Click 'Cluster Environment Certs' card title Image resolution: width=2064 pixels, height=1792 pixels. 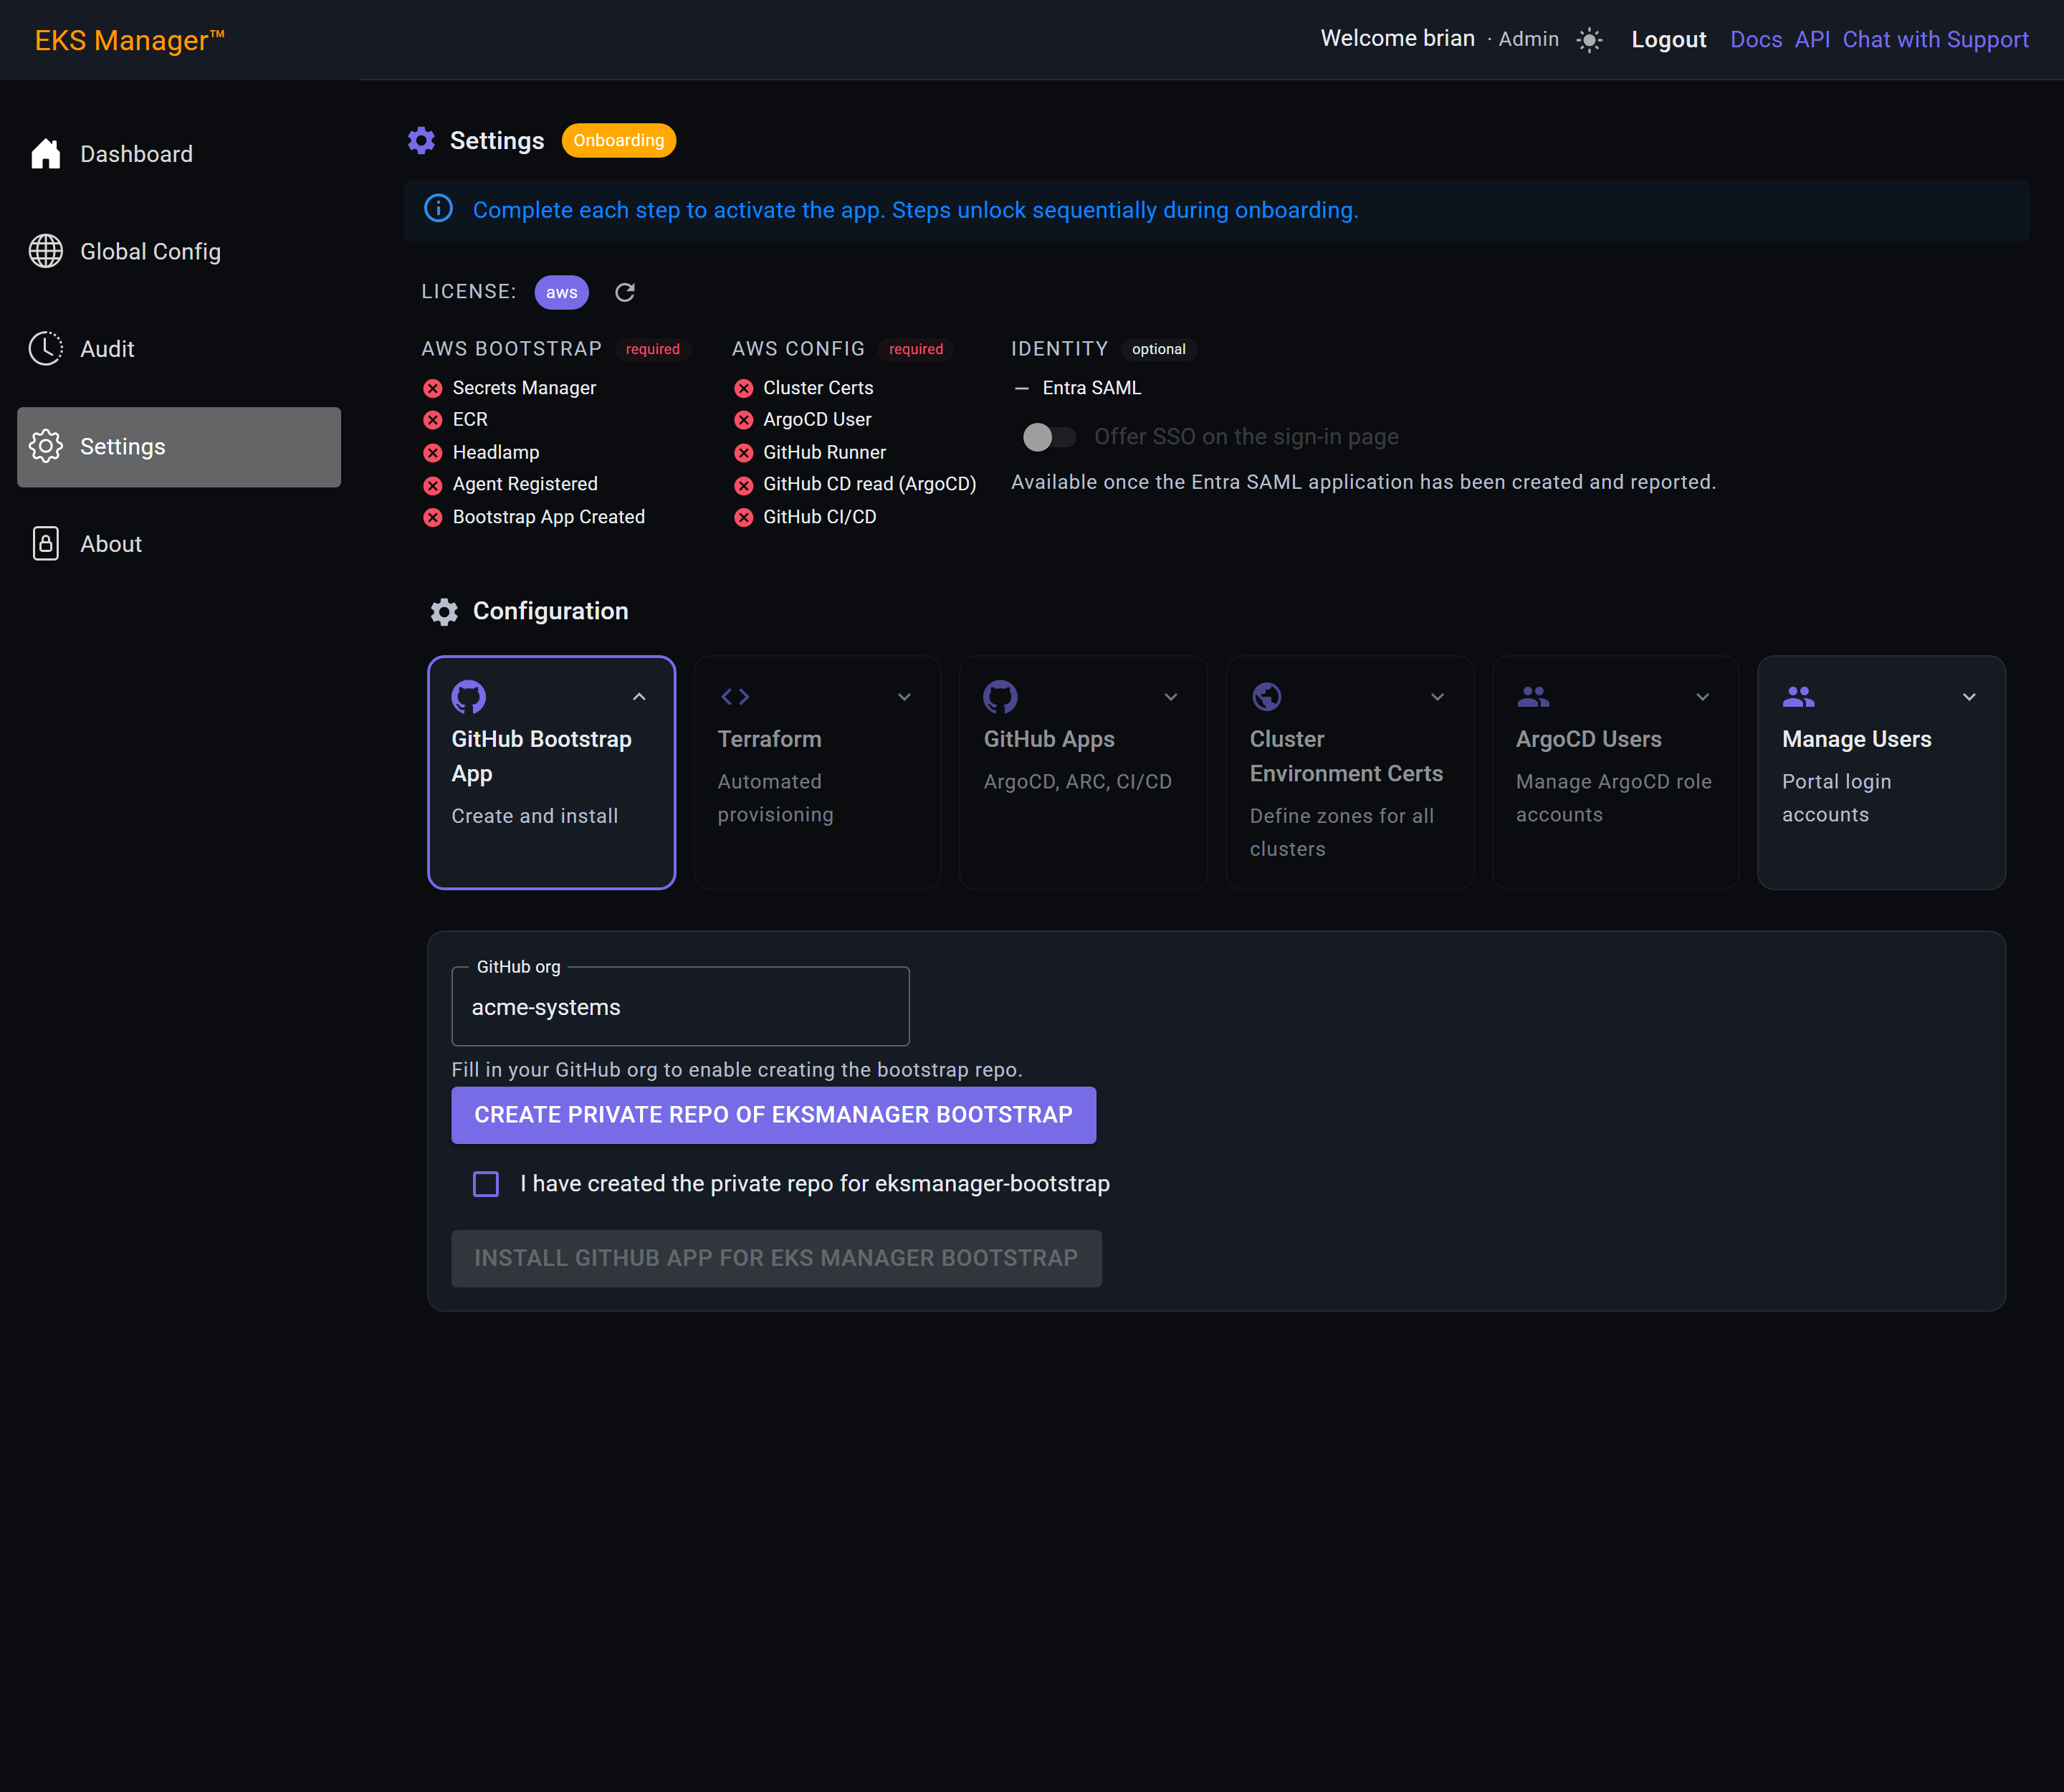point(1346,756)
